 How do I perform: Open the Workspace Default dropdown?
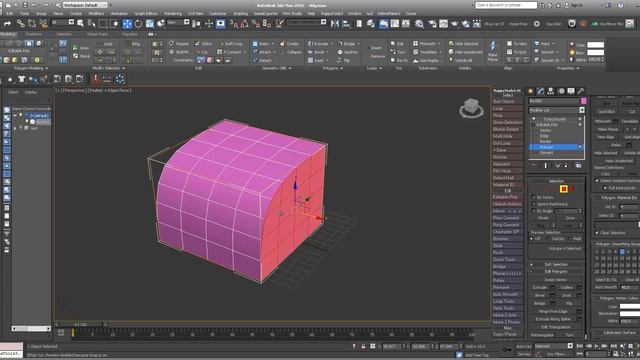[x=84, y=5]
